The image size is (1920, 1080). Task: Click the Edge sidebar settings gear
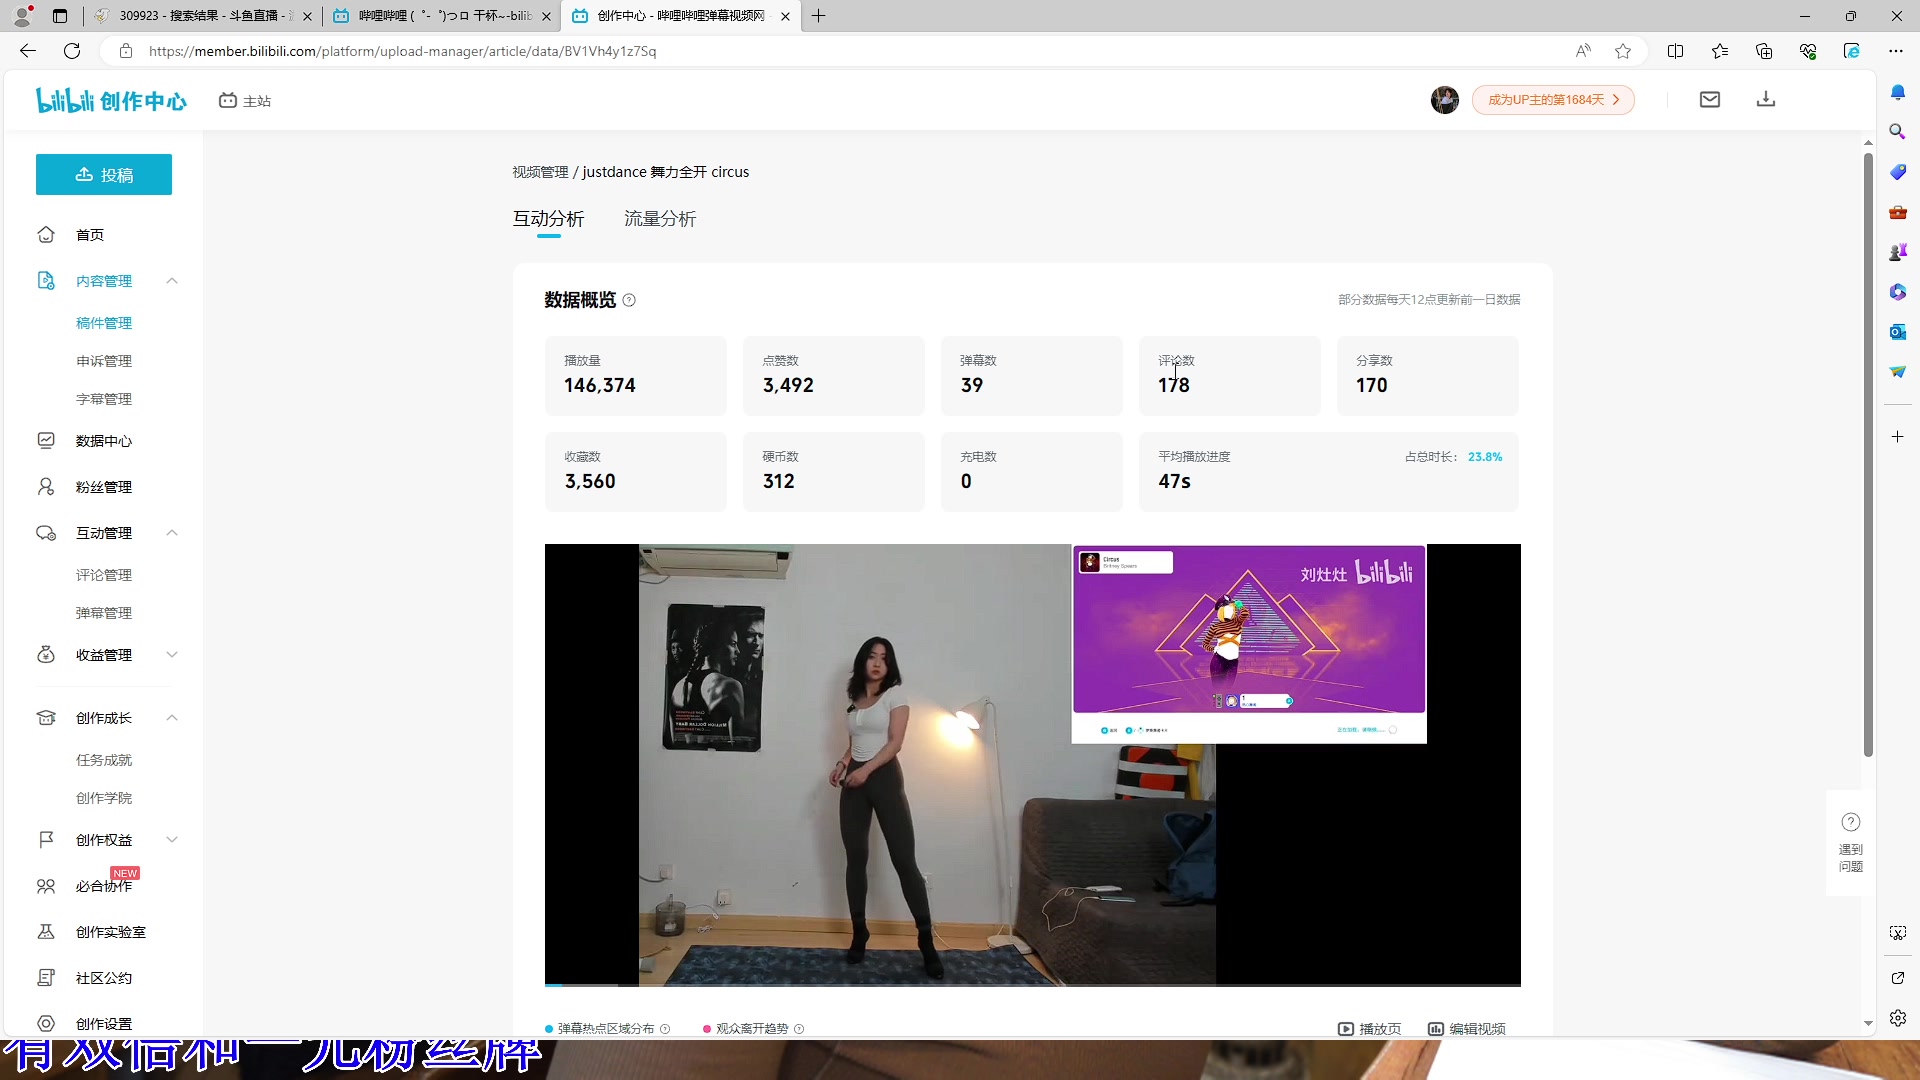1897,1018
